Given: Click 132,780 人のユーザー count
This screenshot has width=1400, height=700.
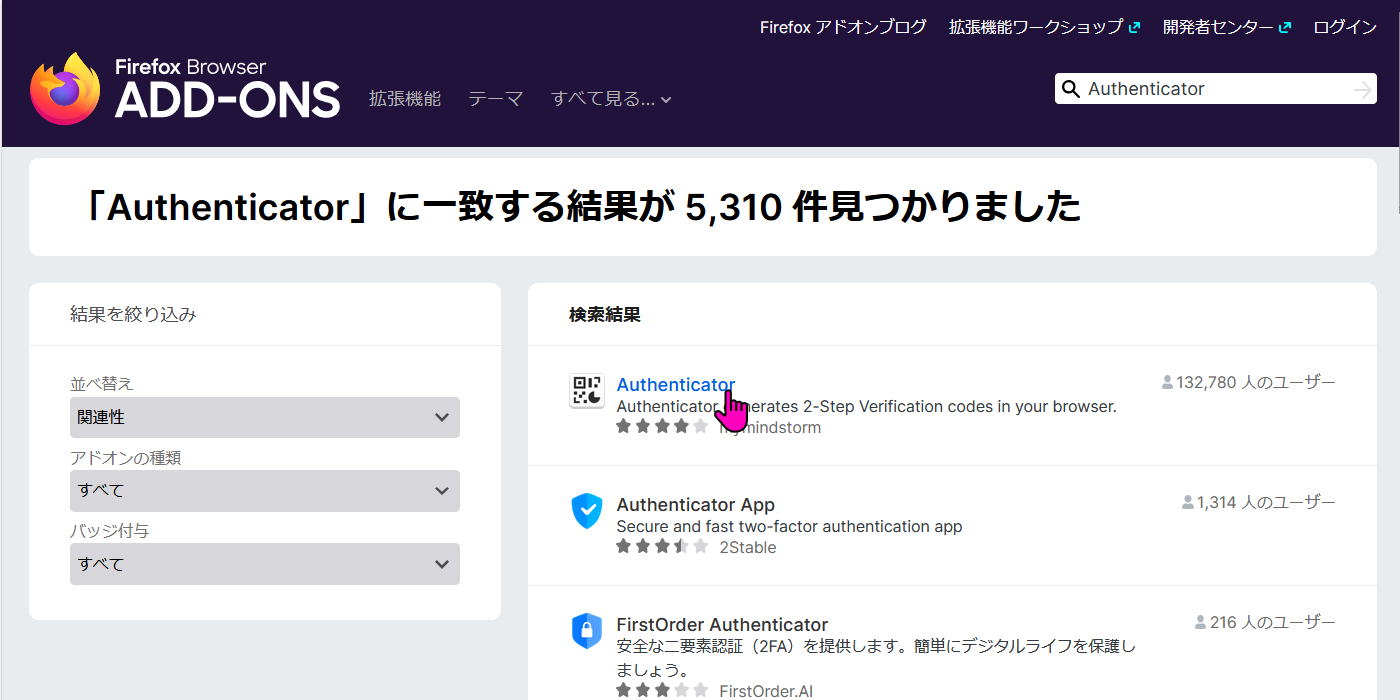Looking at the screenshot, I should pyautogui.click(x=1256, y=382).
